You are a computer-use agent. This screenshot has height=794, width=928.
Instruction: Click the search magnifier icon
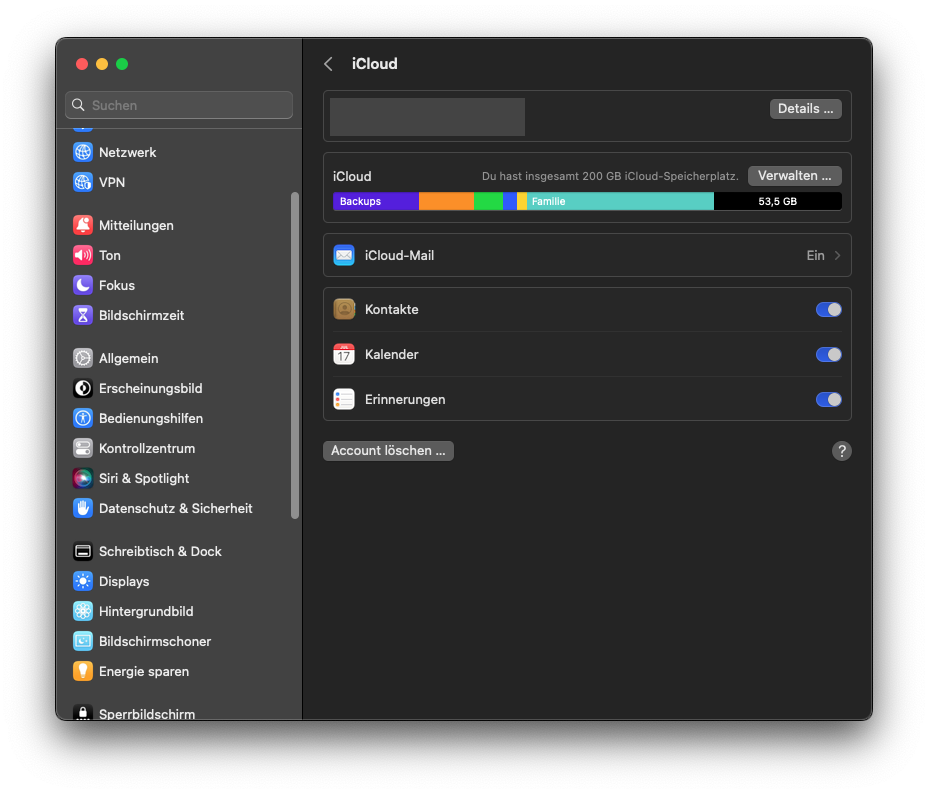coord(78,105)
